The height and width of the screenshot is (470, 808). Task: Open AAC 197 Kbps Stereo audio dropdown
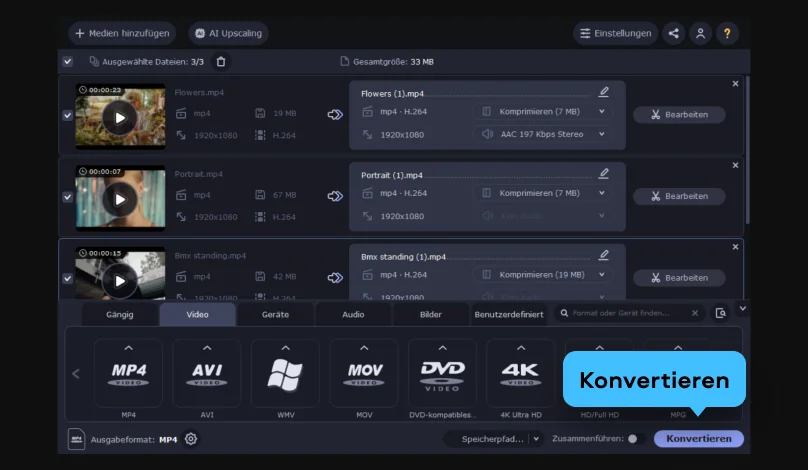tap(543, 134)
